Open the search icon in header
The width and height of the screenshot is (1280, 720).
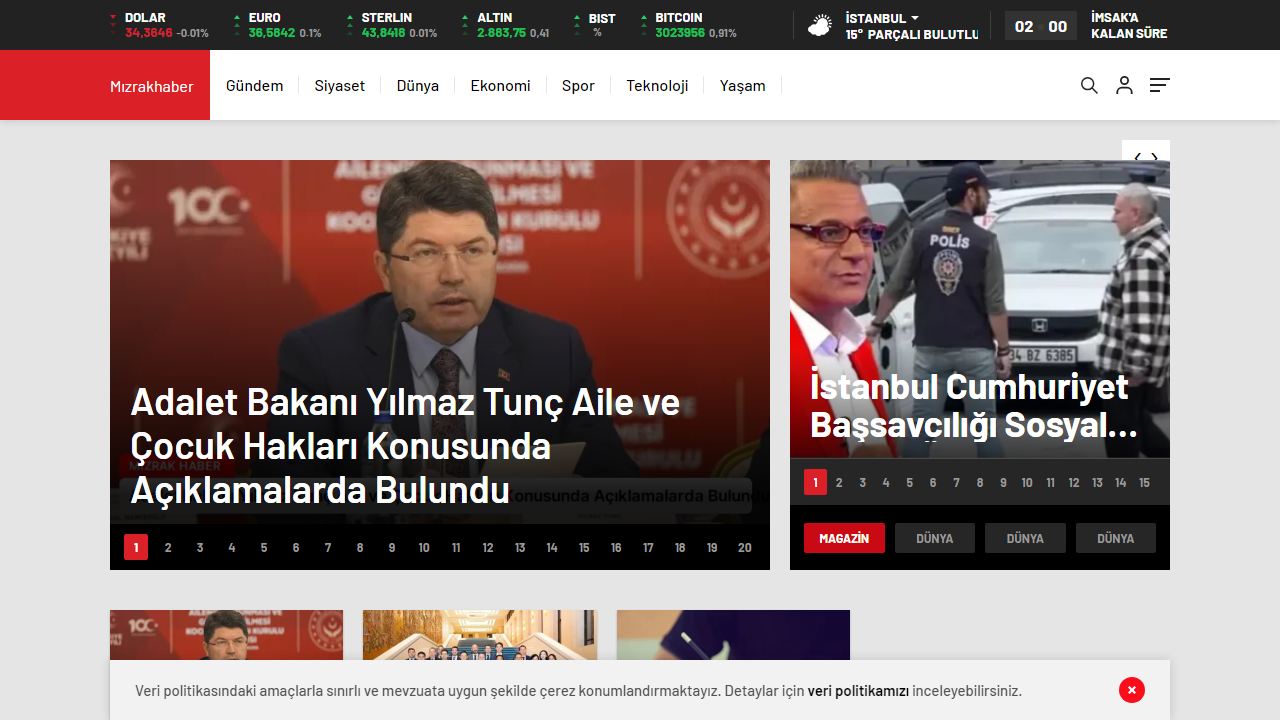tap(1089, 86)
